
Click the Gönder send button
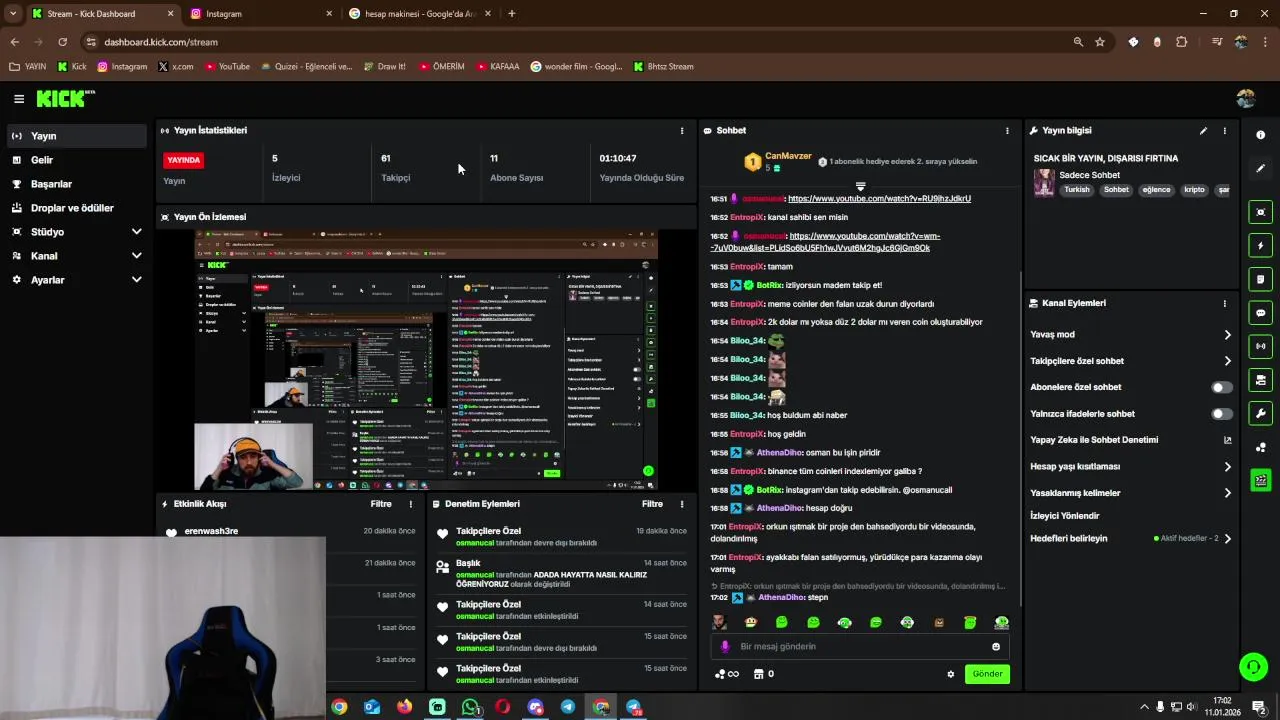(x=987, y=674)
